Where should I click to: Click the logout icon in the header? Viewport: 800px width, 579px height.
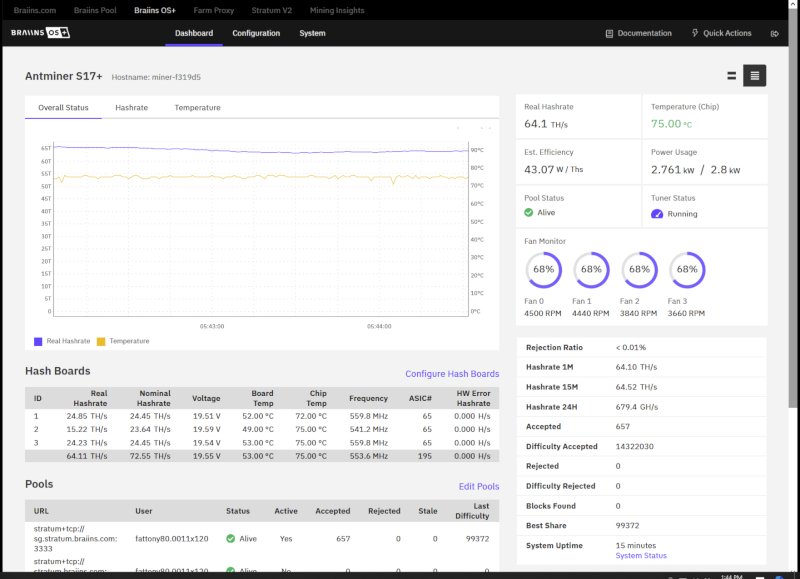(774, 34)
